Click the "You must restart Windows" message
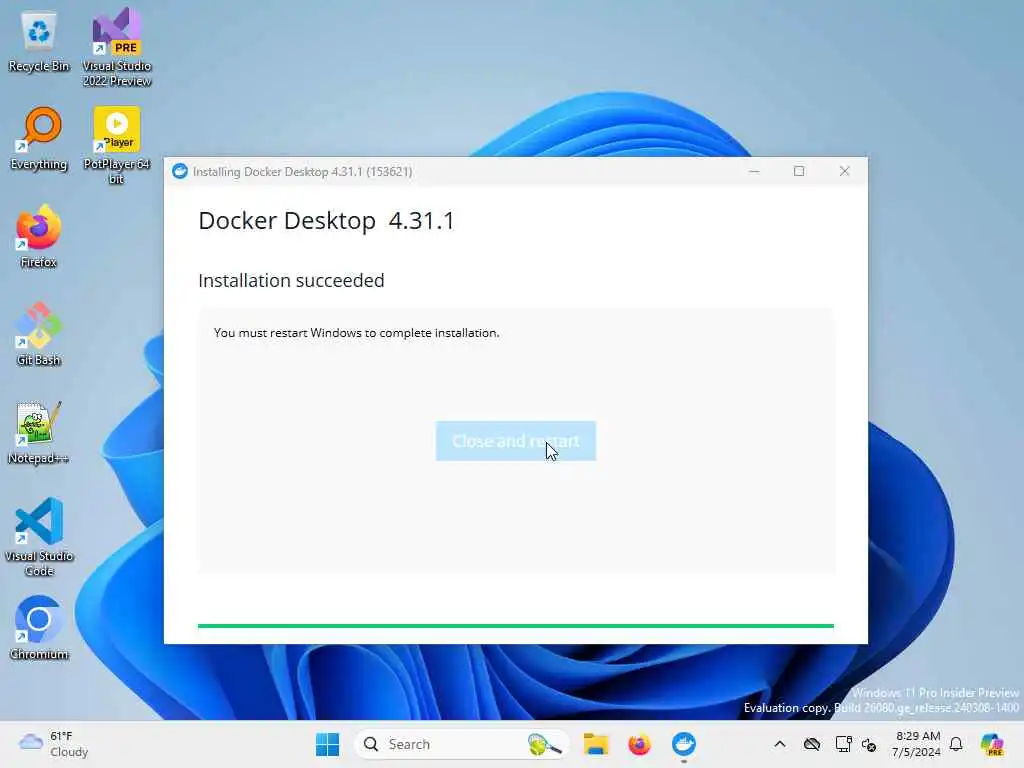The image size is (1024, 768). pos(357,333)
